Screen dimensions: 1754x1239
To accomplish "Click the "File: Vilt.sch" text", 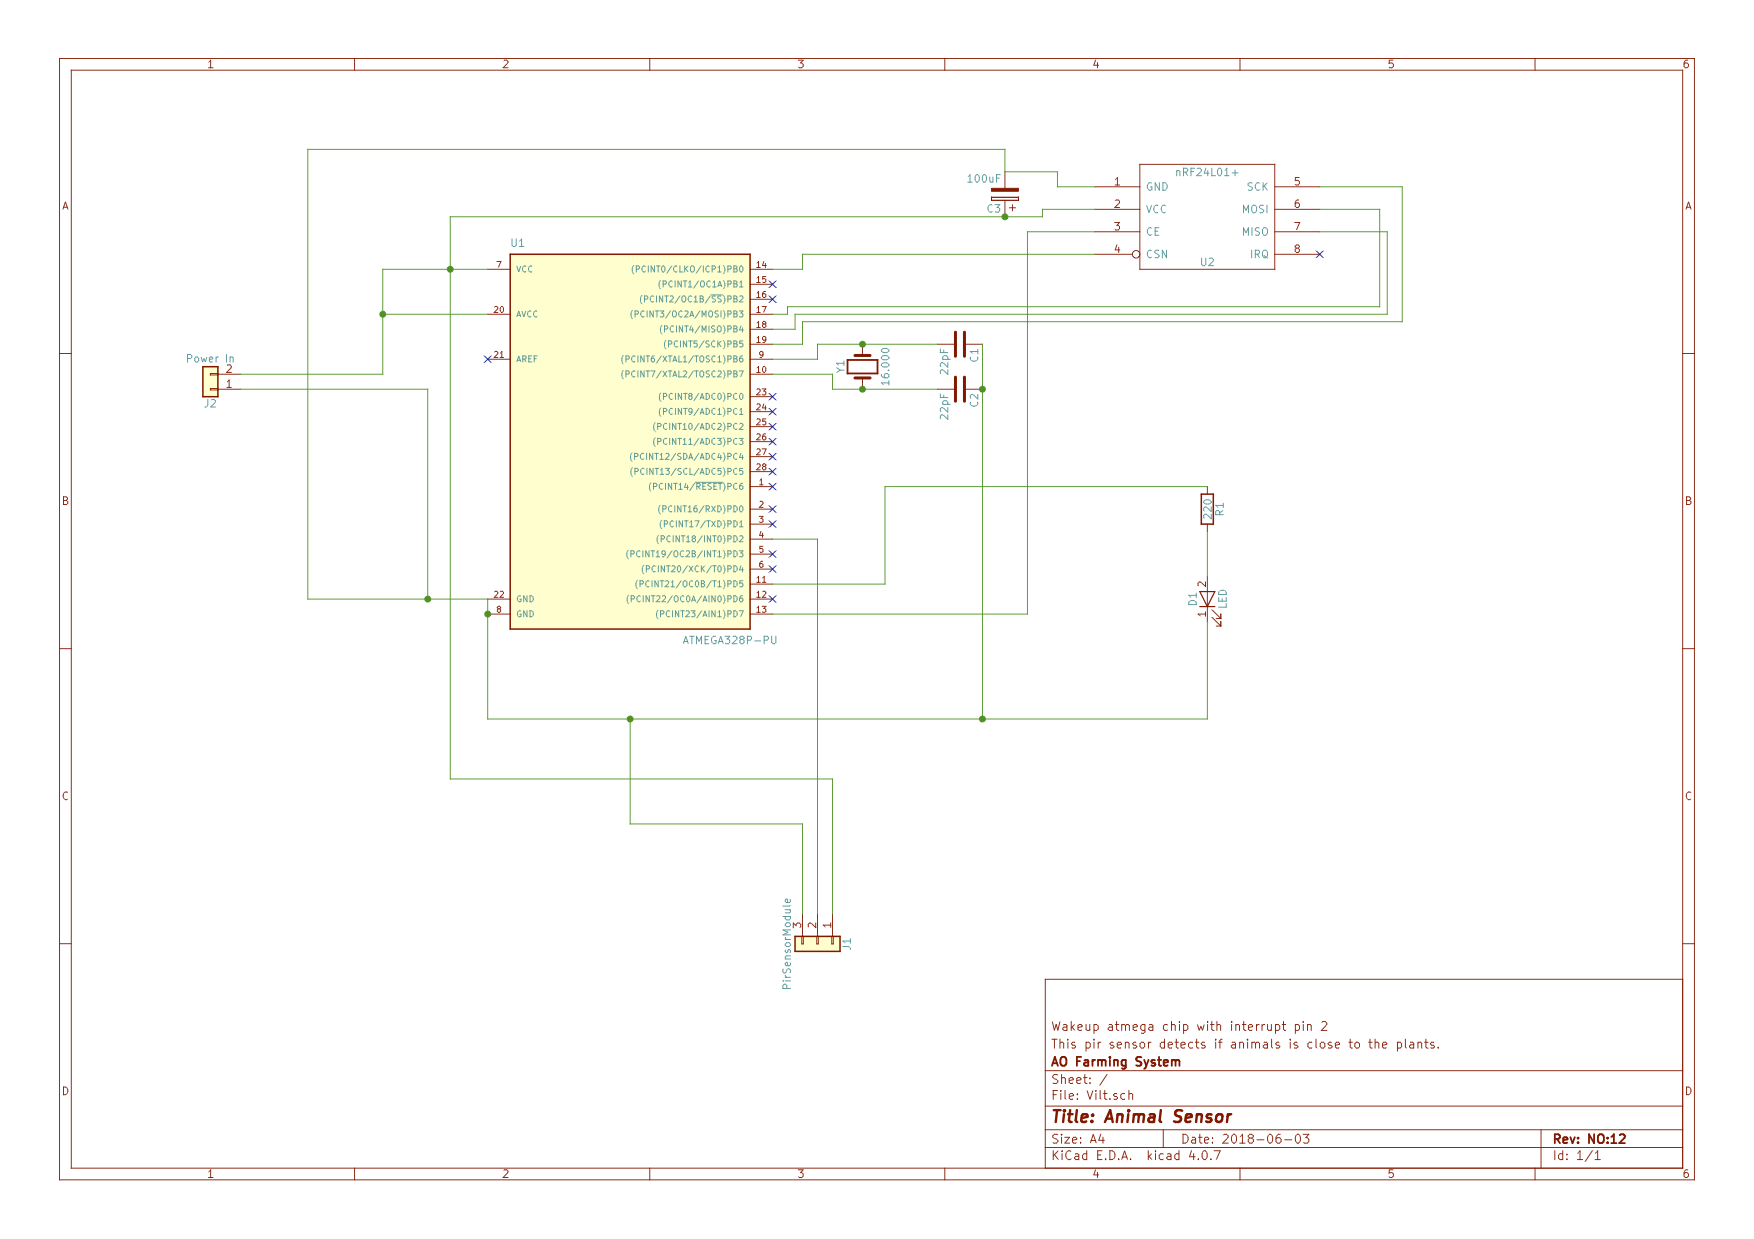I will (x=1093, y=1095).
